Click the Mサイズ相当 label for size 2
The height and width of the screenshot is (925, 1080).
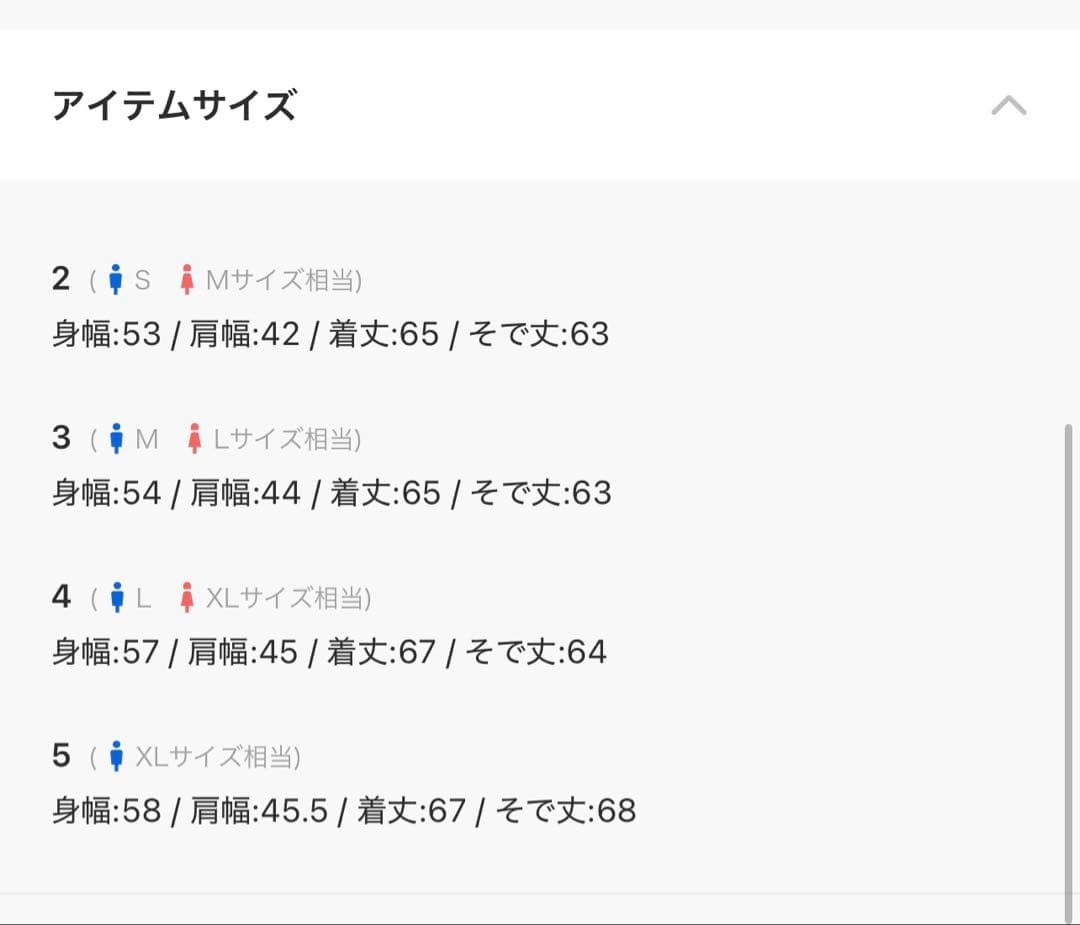tap(282, 280)
